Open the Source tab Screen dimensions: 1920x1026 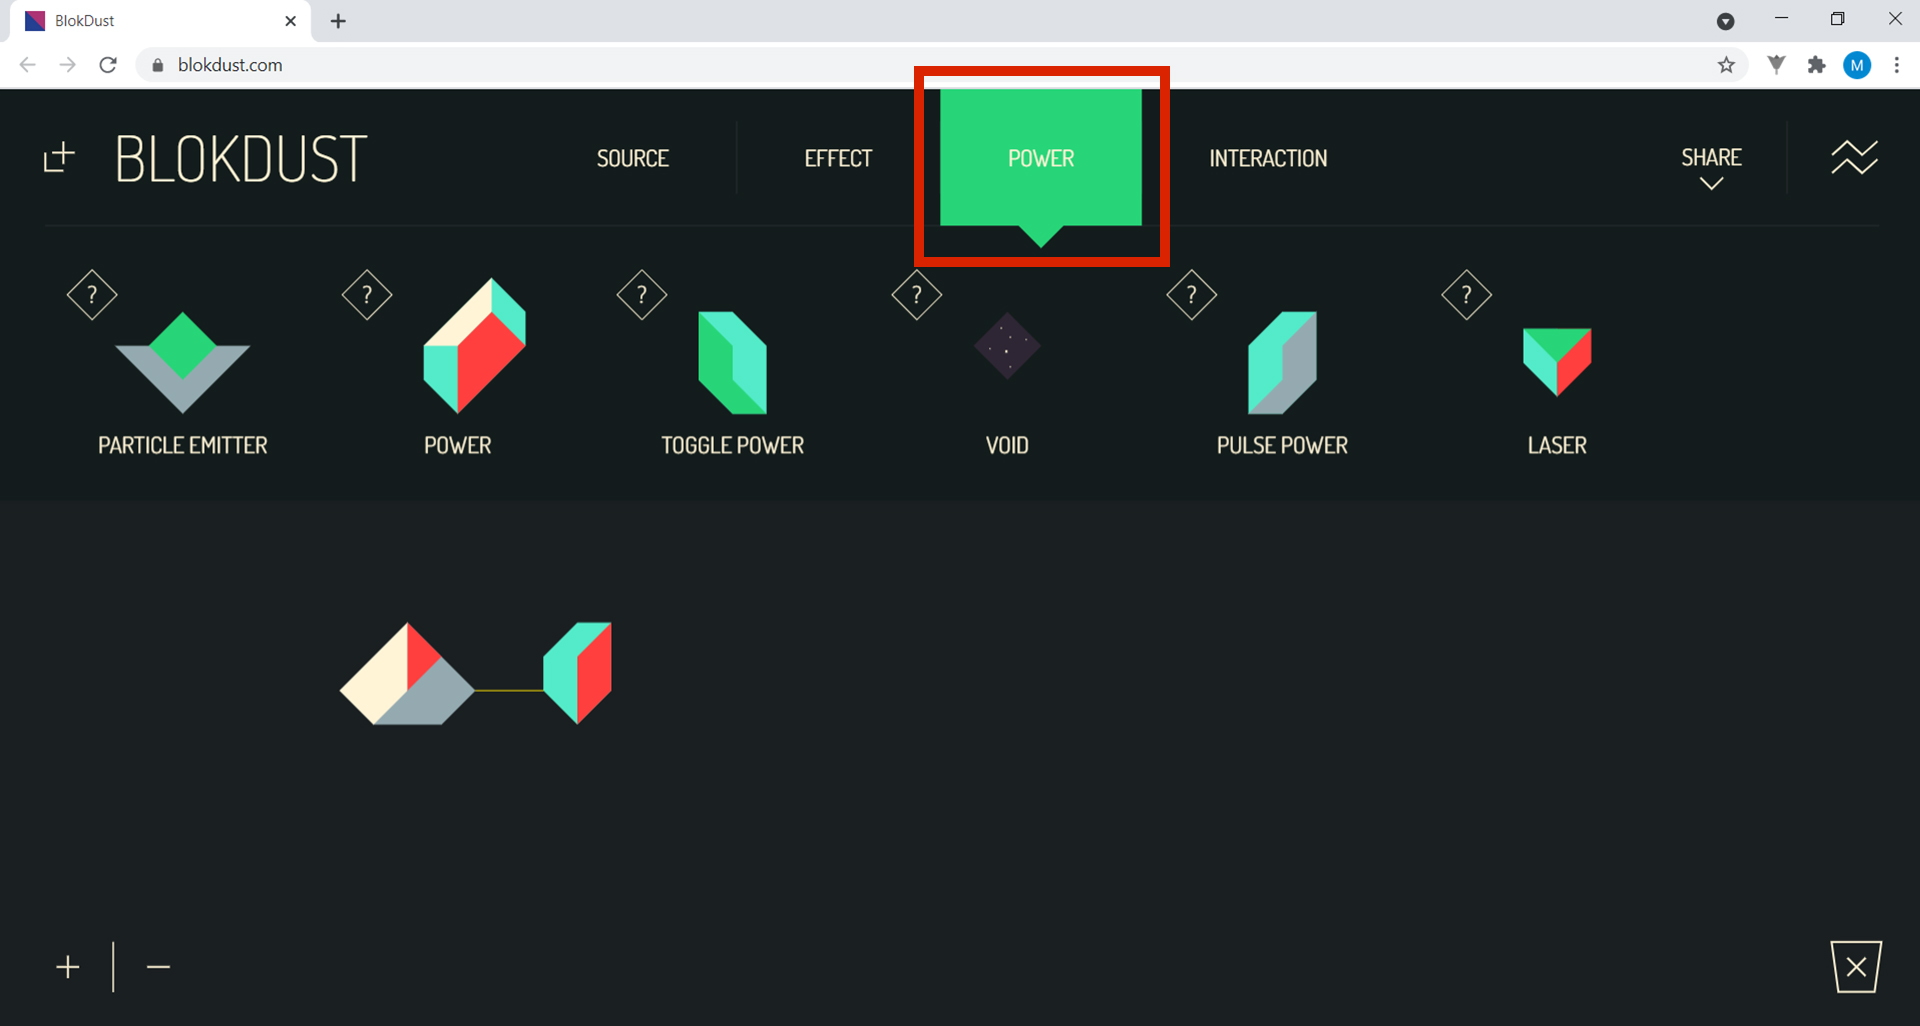[x=633, y=158]
